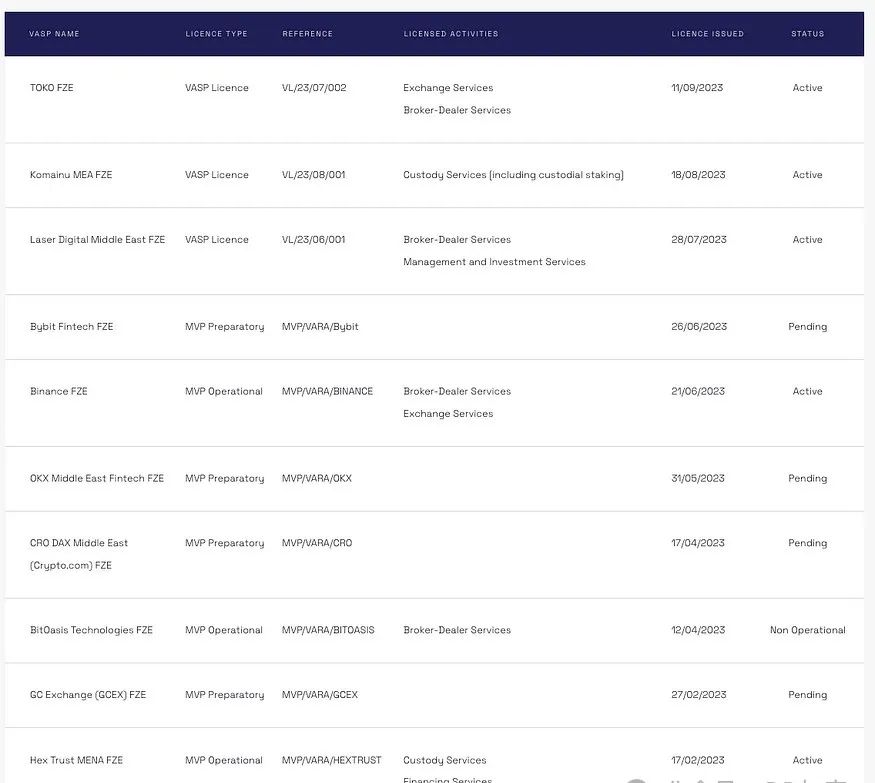Select the issue date 11/09/2023
875x783 pixels.
coord(697,88)
